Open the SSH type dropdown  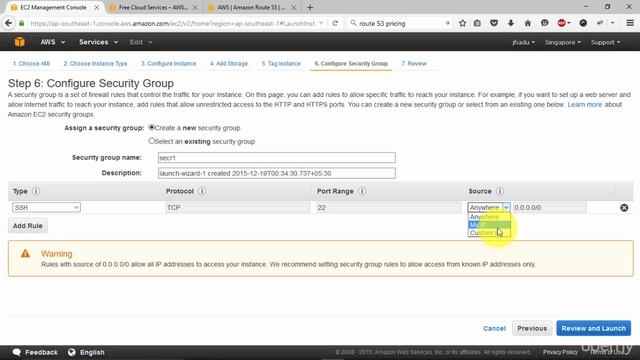(46, 207)
